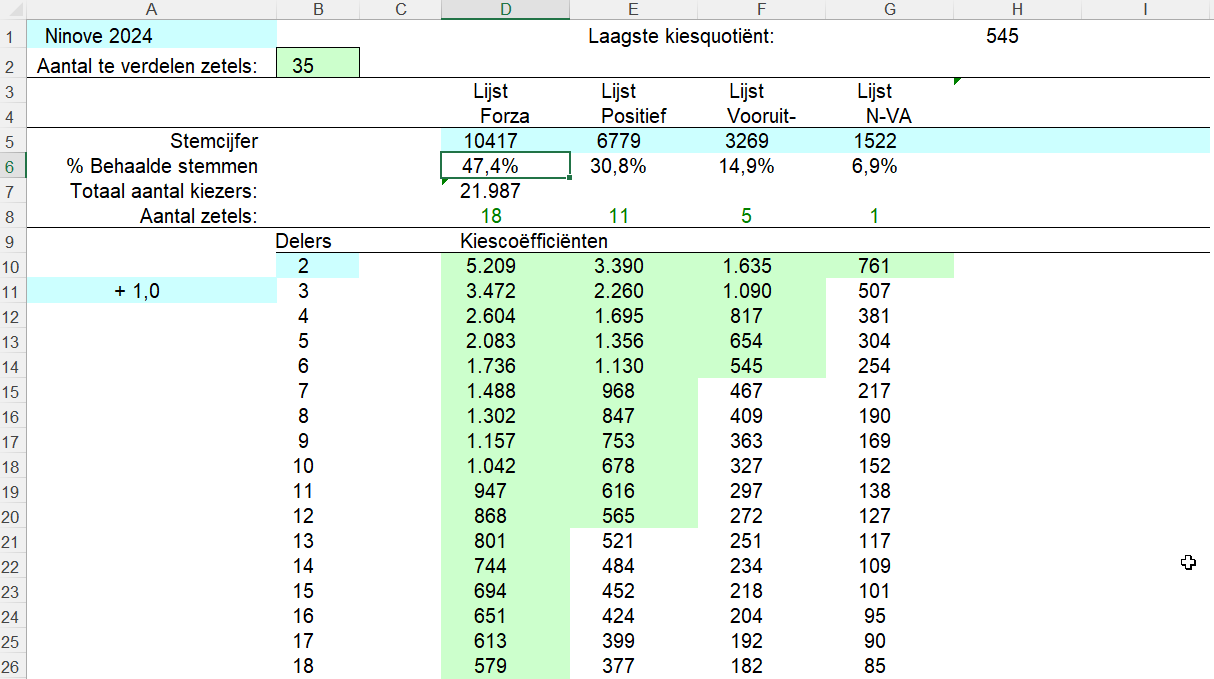
Task: Select the column H header
Action: pos(1016,9)
